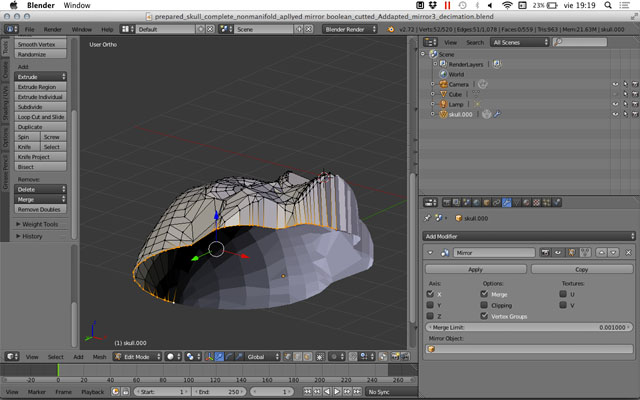Image resolution: width=640 pixels, height=400 pixels.
Task: Enable the Z axis checkbox
Action: pos(430,316)
